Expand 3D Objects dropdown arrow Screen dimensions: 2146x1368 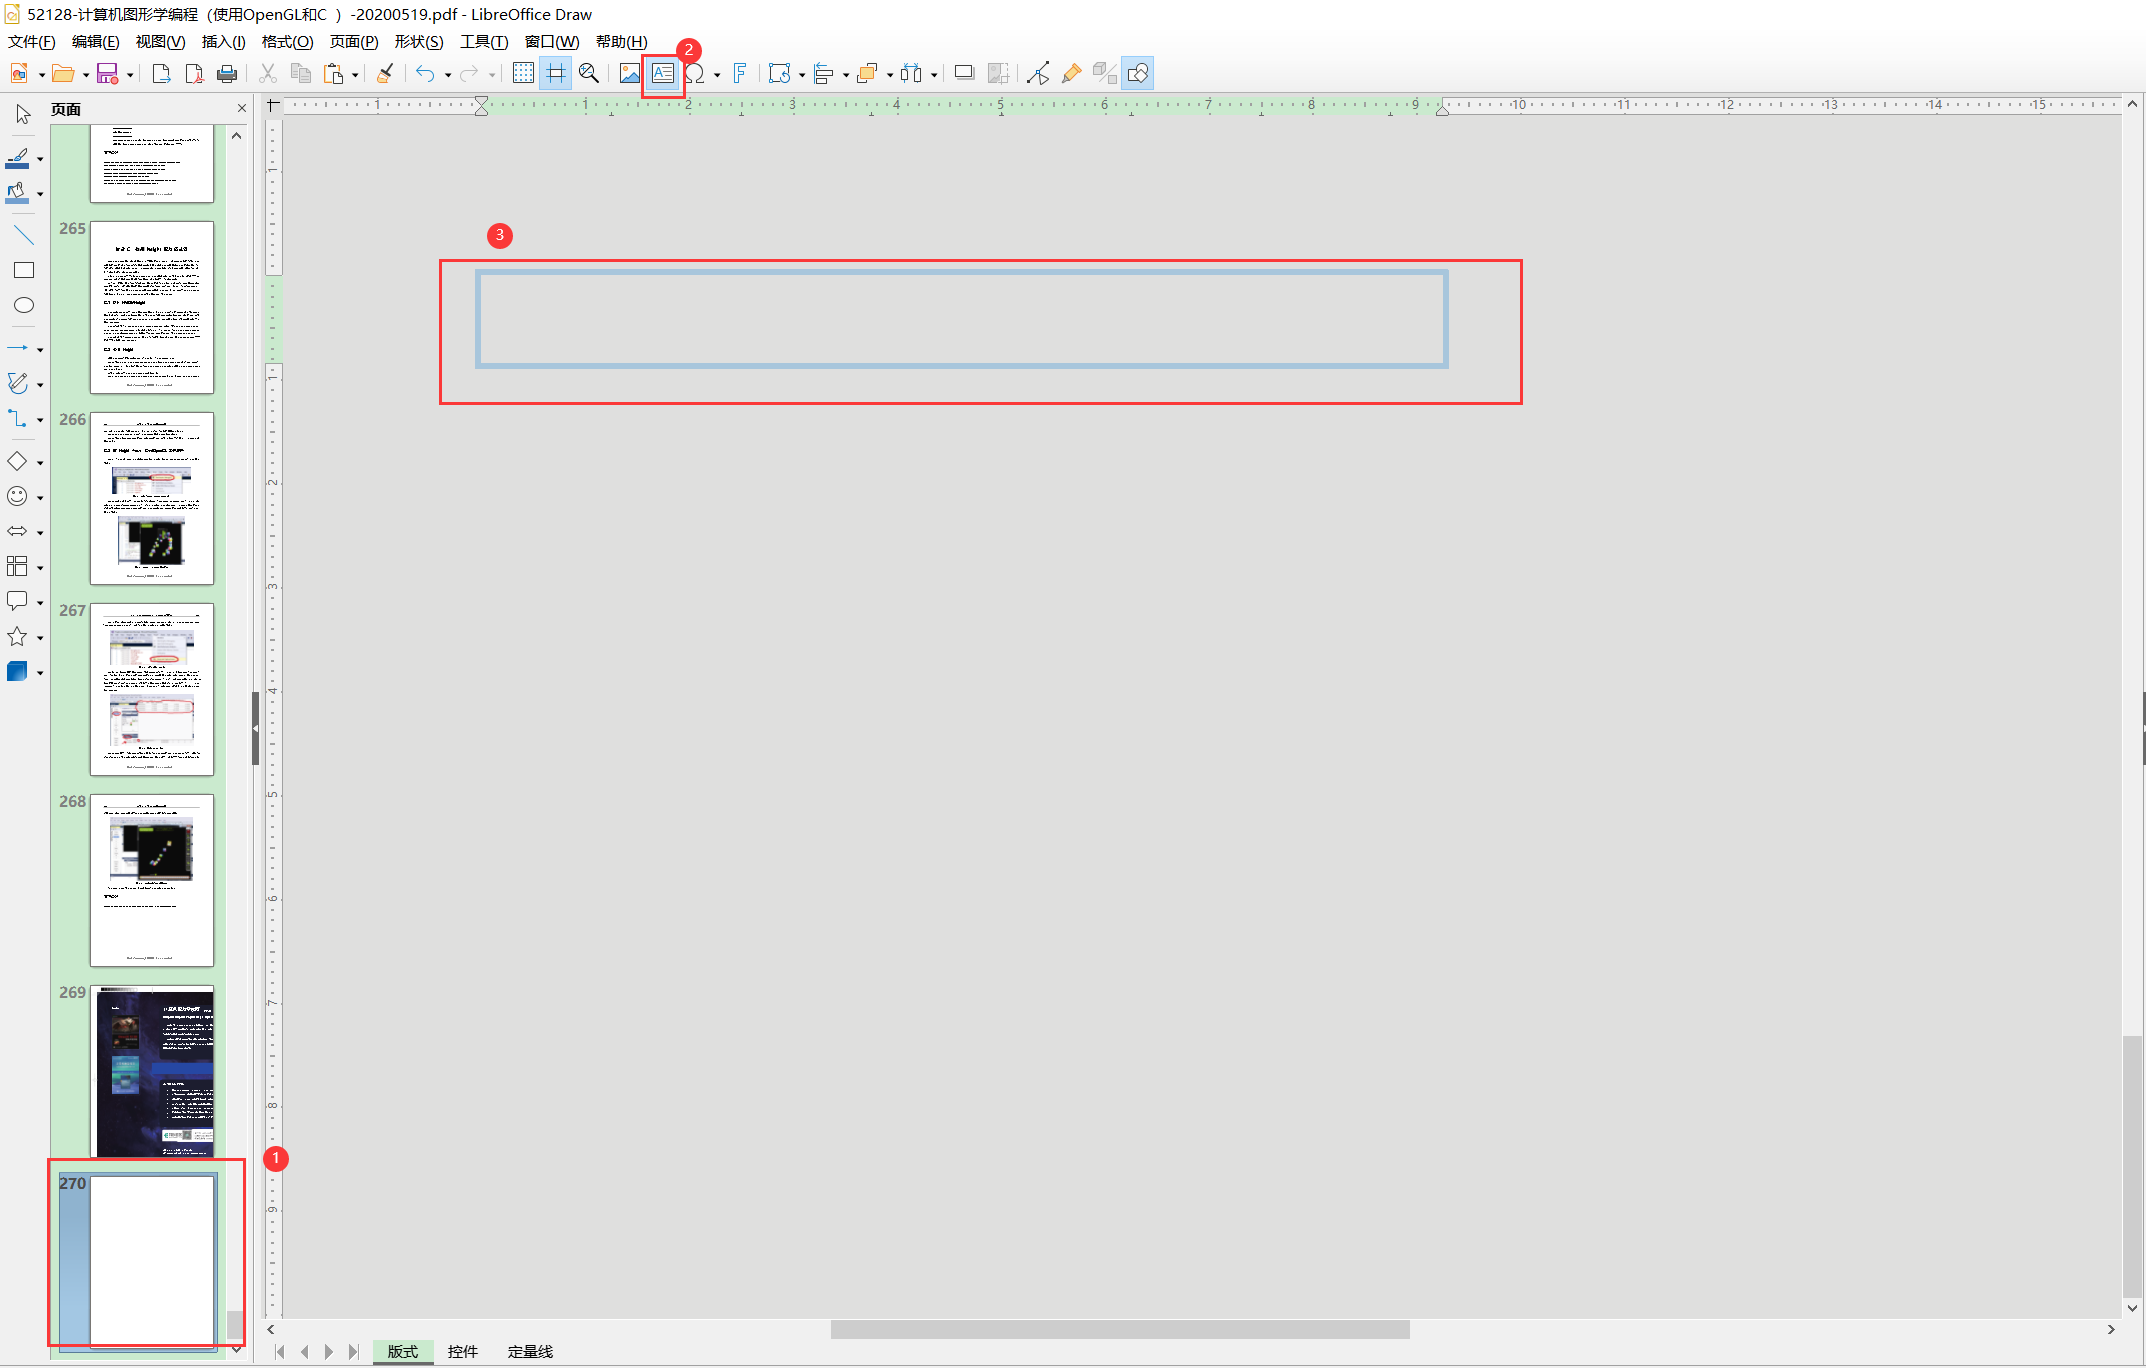(40, 672)
